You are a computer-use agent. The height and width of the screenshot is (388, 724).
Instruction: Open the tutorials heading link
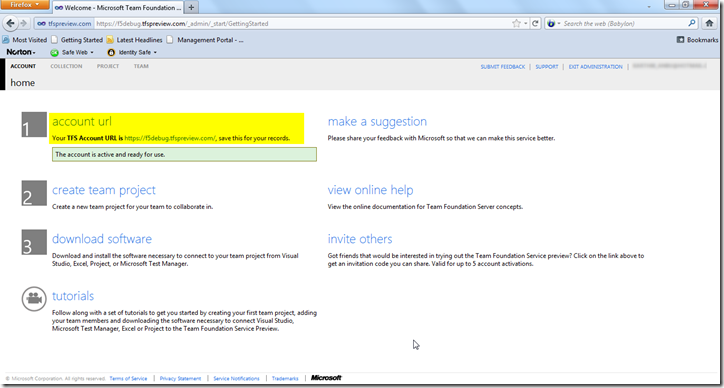coord(73,296)
